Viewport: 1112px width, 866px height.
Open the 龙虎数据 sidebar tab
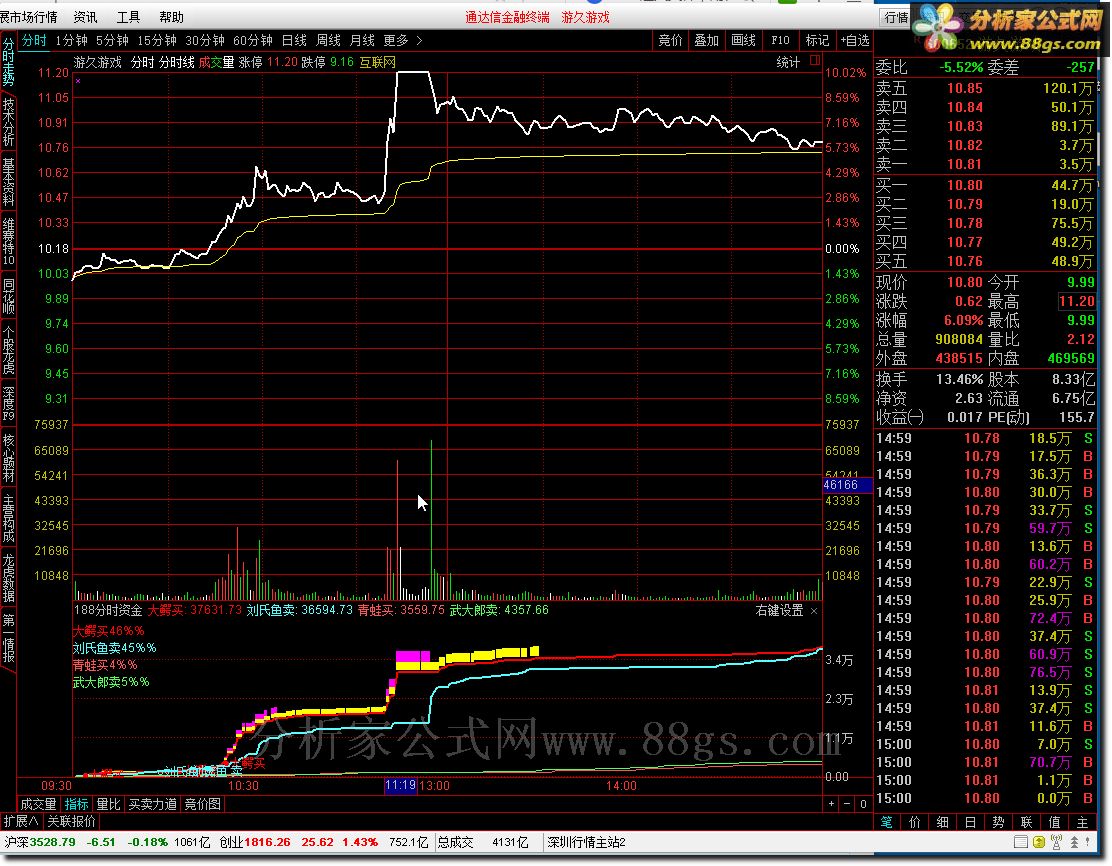click(8, 578)
